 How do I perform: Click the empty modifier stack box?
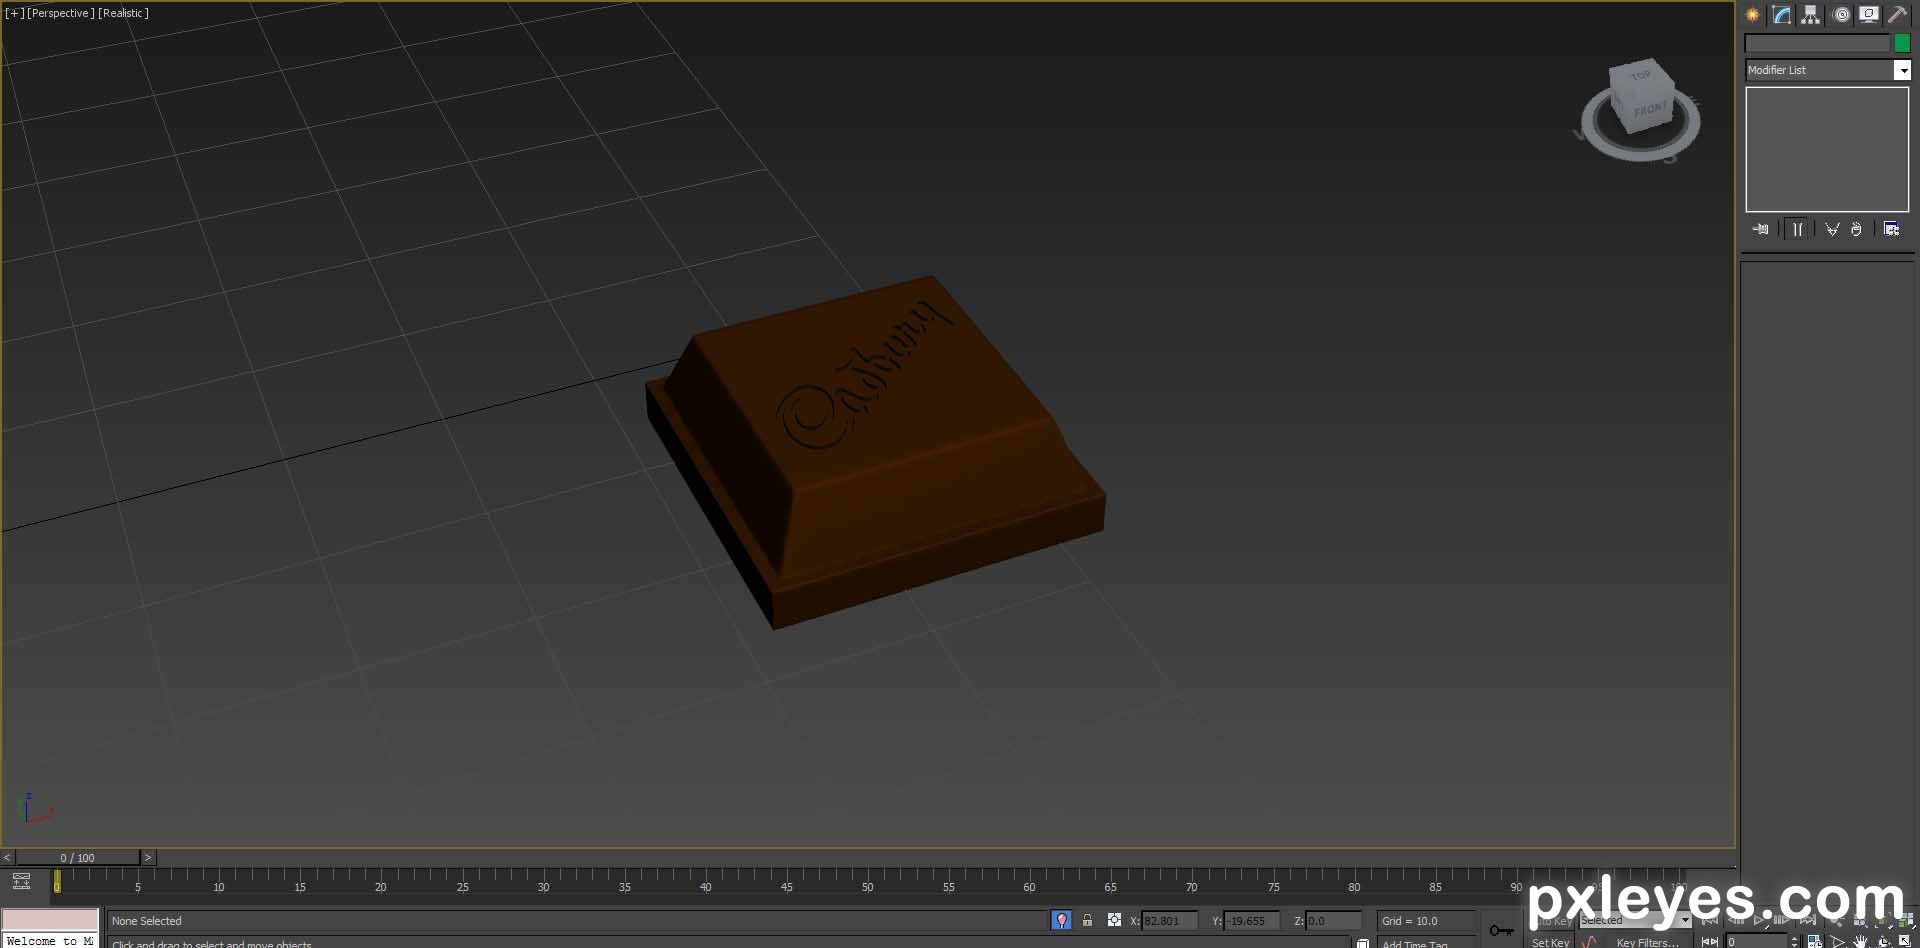pos(1827,149)
